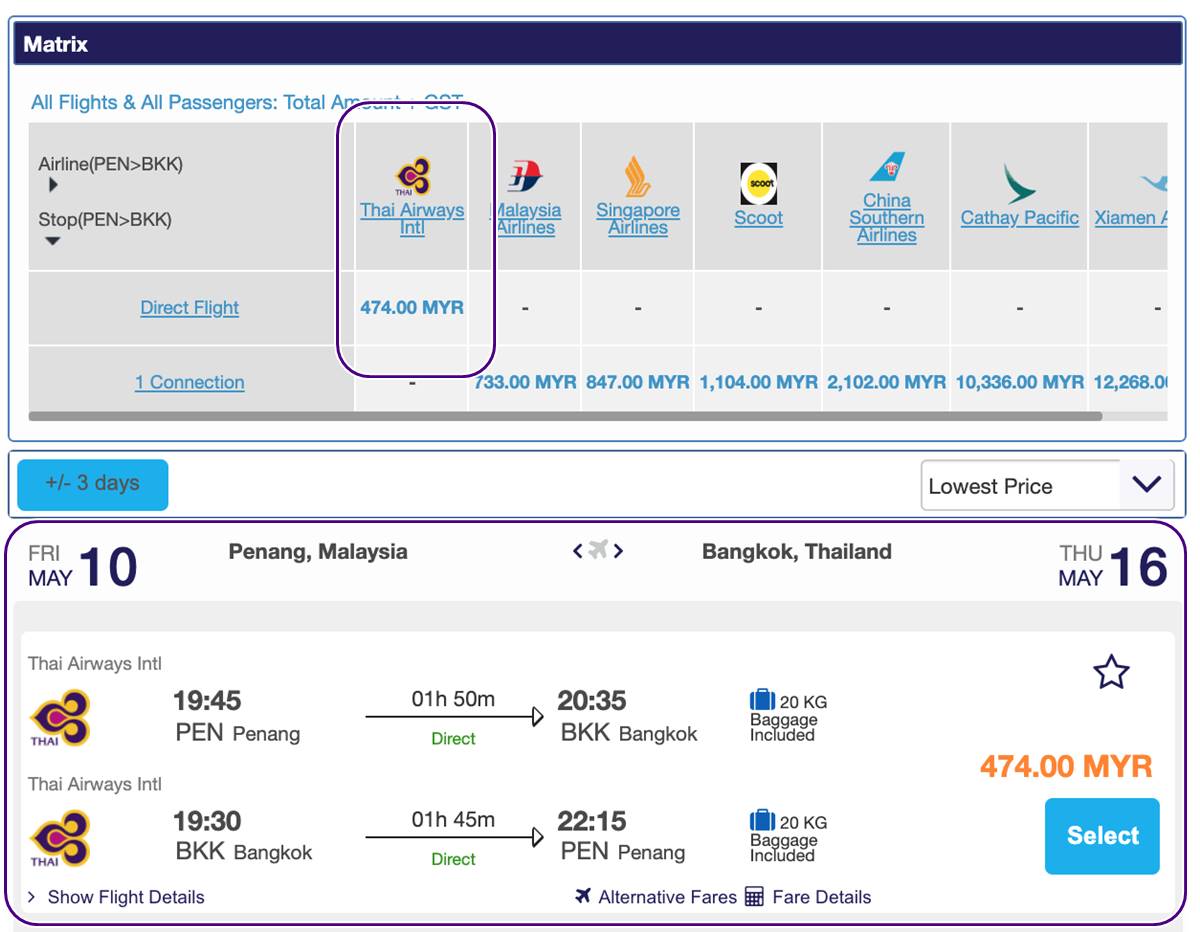
Task: Click the All Flights & All Passengers heading
Action: tap(247, 102)
